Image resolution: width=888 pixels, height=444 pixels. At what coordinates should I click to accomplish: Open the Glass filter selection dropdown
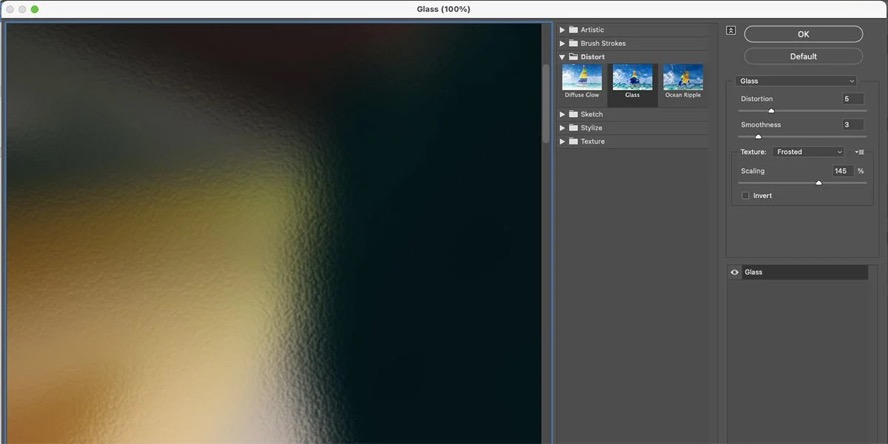pyautogui.click(x=796, y=81)
